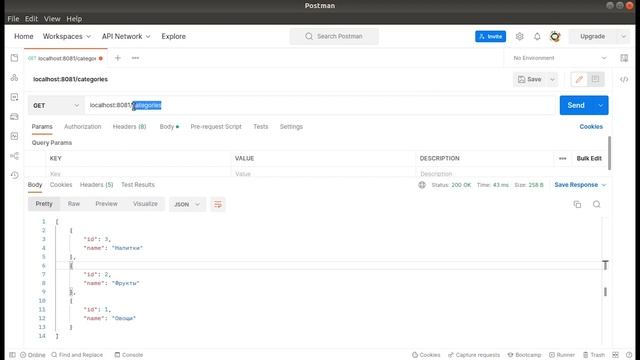The height and width of the screenshot is (360, 640).
Task: Click the request URL input field
Action: click(320, 105)
